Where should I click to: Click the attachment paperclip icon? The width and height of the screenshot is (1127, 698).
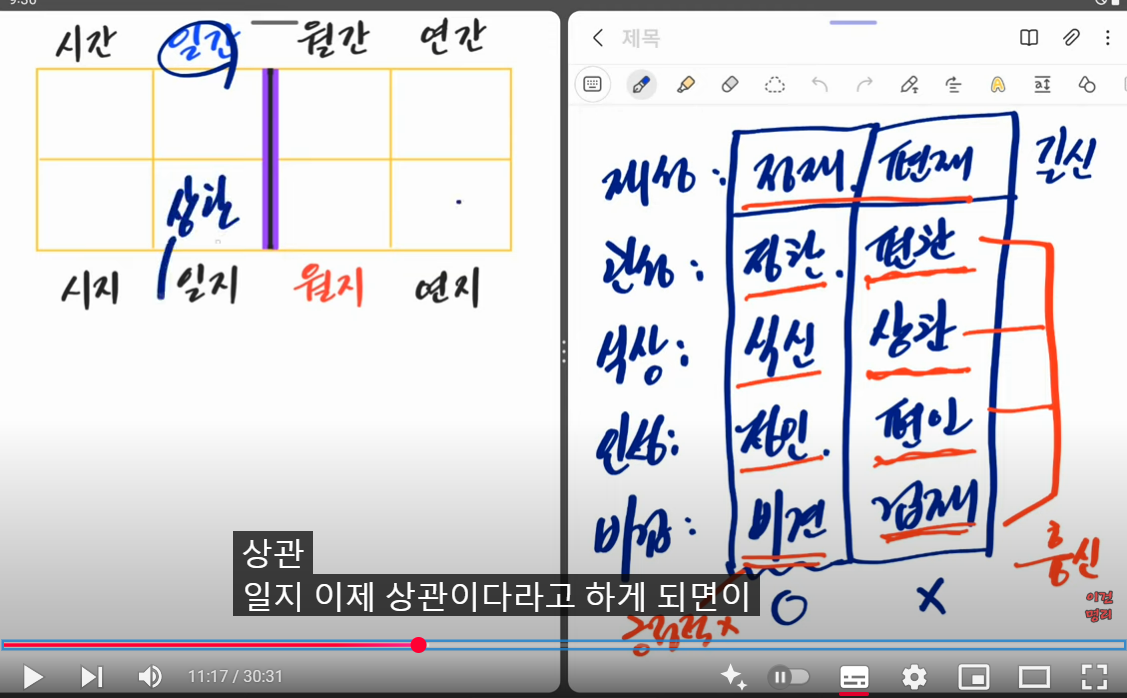click(1071, 37)
